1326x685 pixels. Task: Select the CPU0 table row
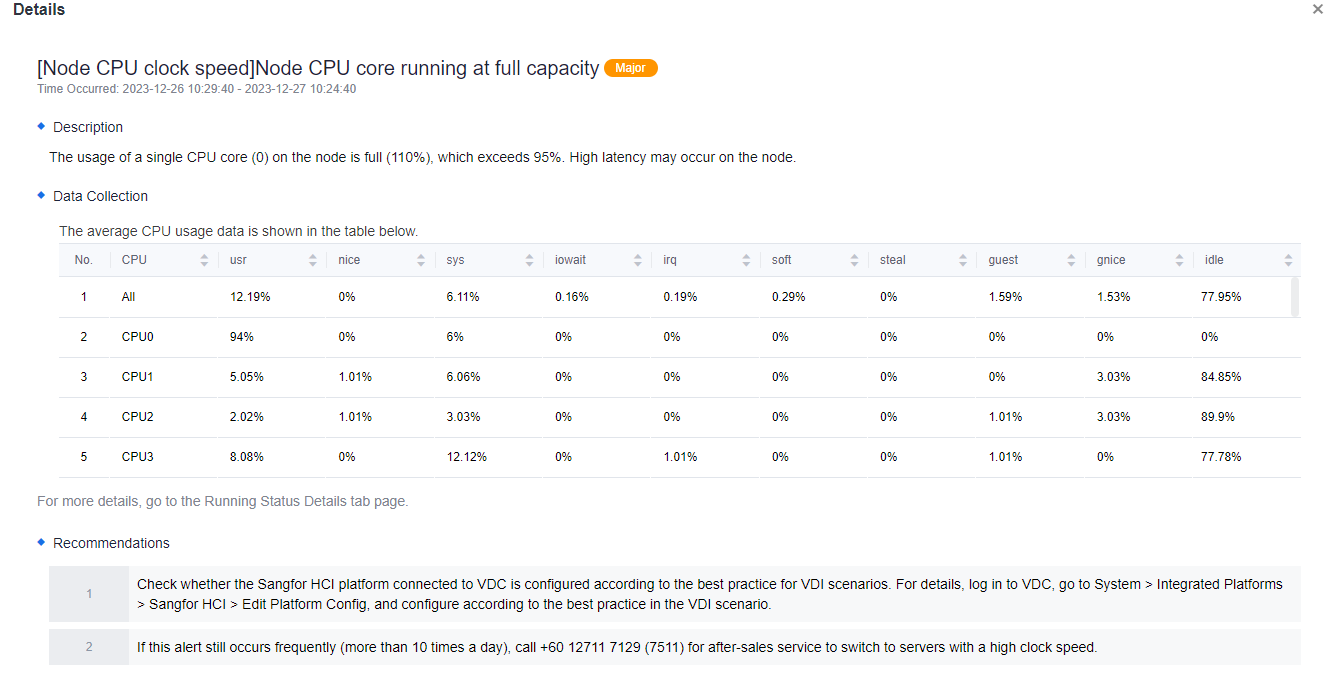[x=137, y=337]
